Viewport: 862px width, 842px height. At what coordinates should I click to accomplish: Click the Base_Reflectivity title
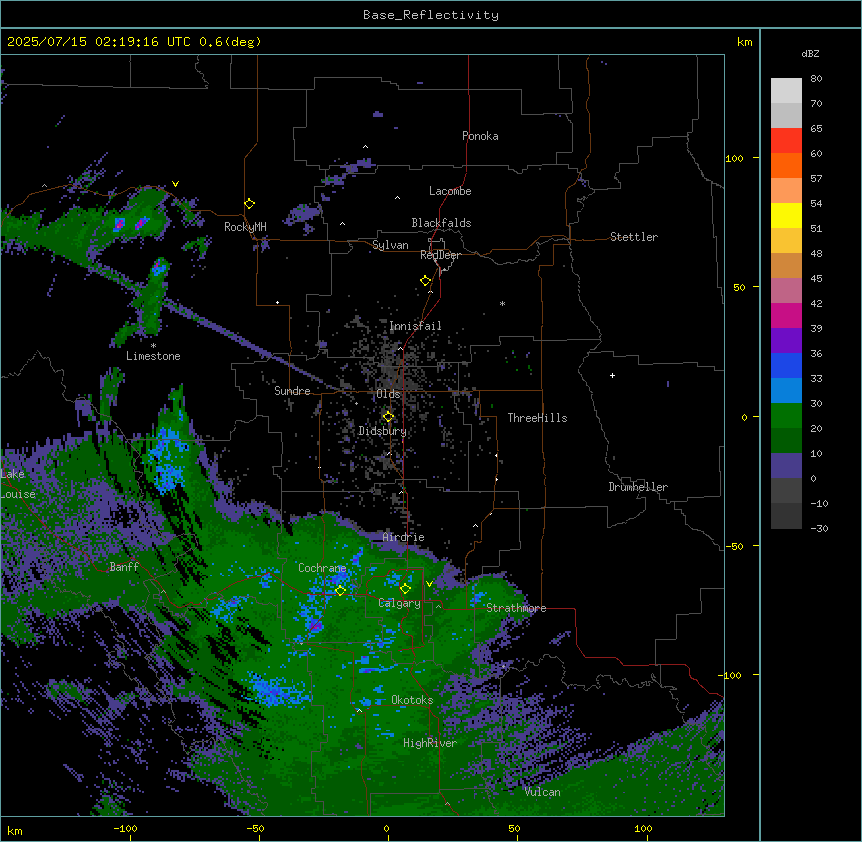click(431, 15)
